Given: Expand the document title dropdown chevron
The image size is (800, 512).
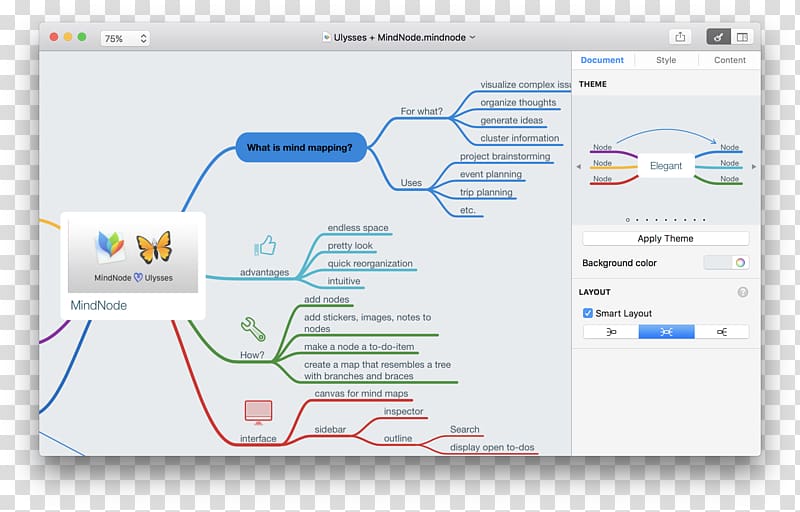Looking at the screenshot, I should (473, 37).
